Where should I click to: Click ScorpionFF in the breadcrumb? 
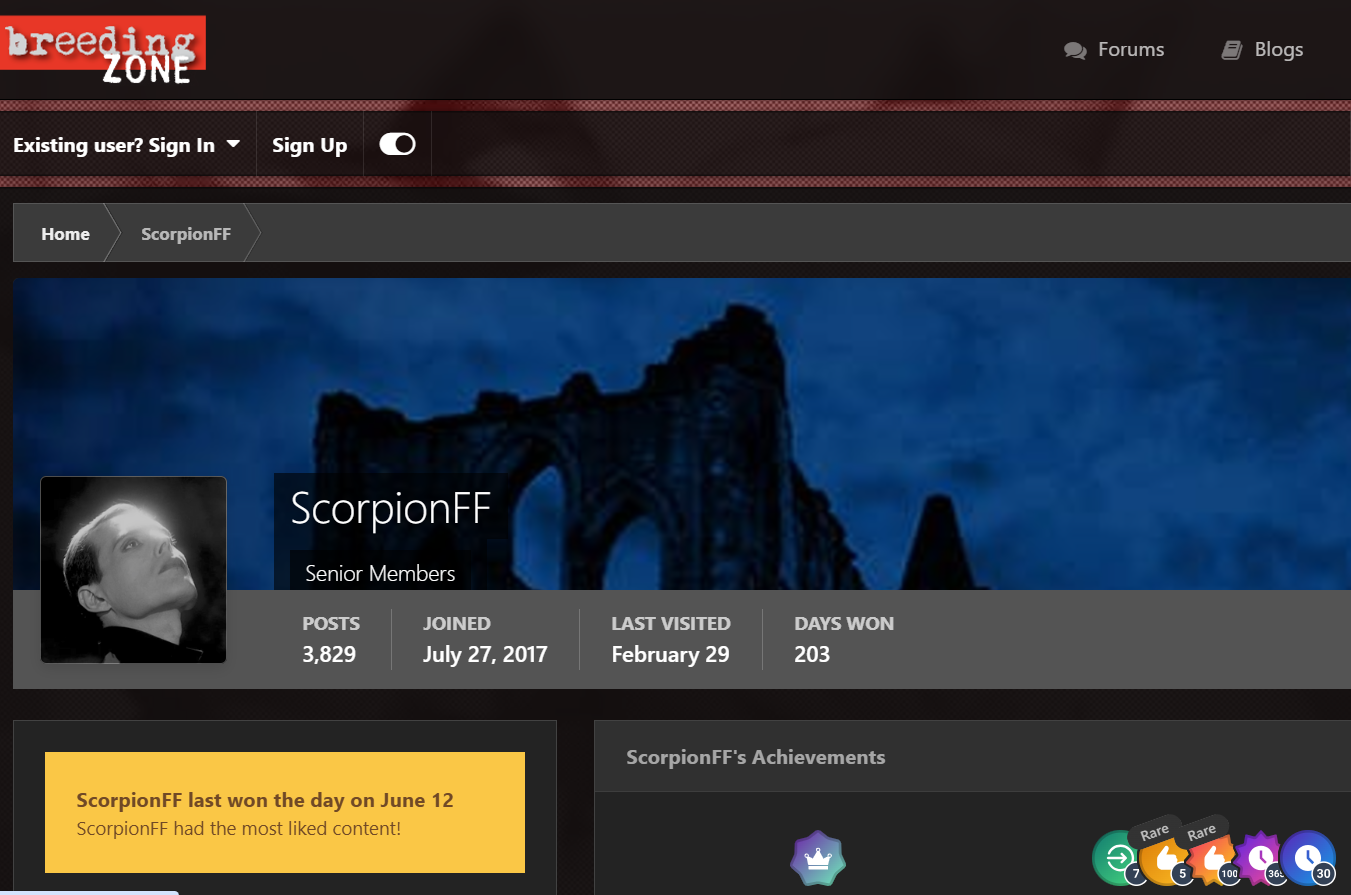(x=186, y=234)
